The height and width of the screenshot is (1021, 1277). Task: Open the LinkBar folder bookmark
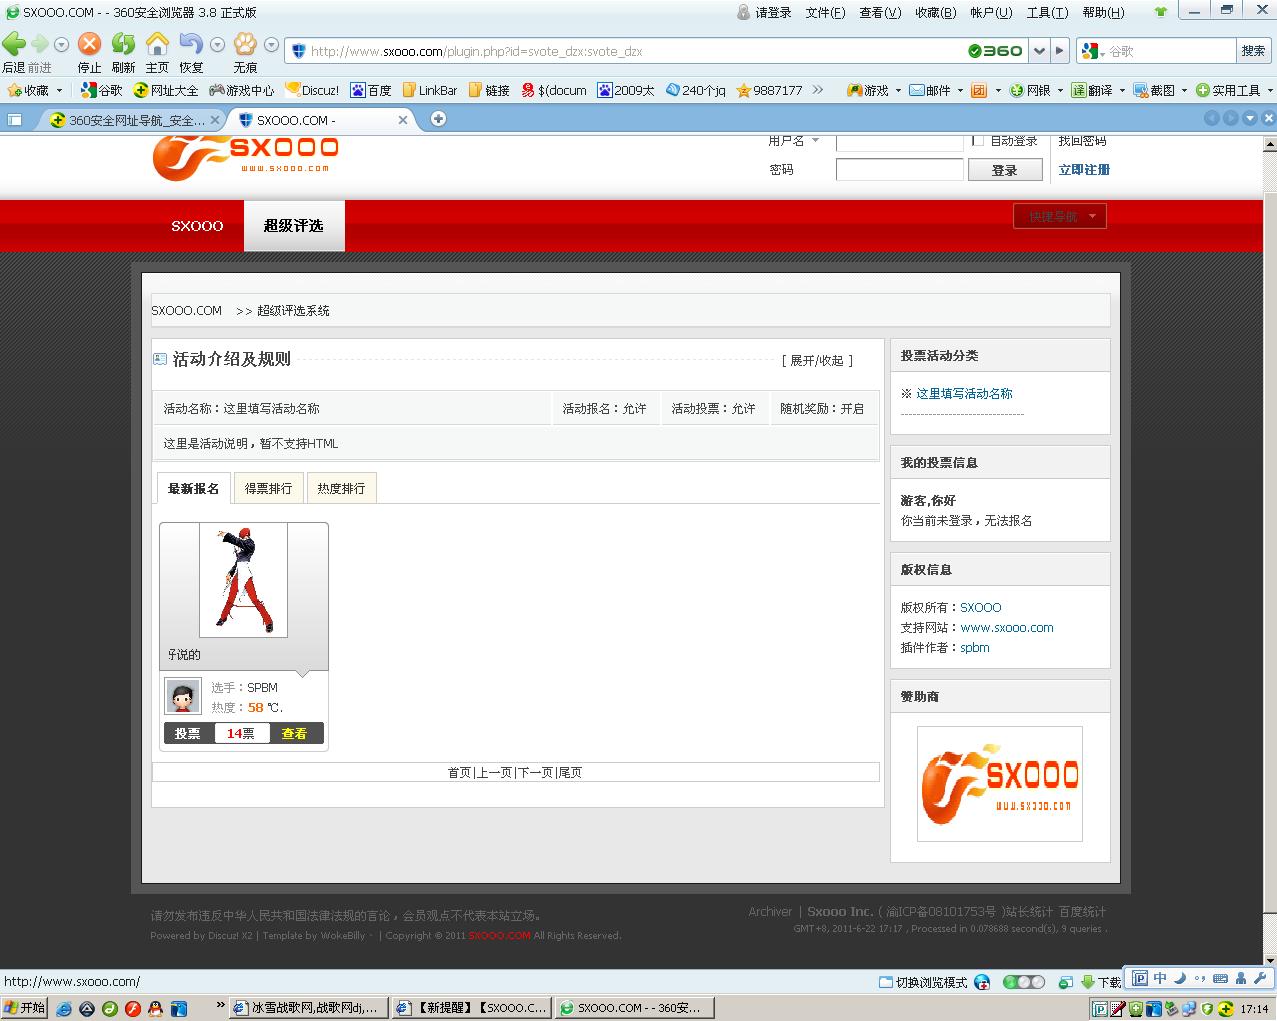430,90
